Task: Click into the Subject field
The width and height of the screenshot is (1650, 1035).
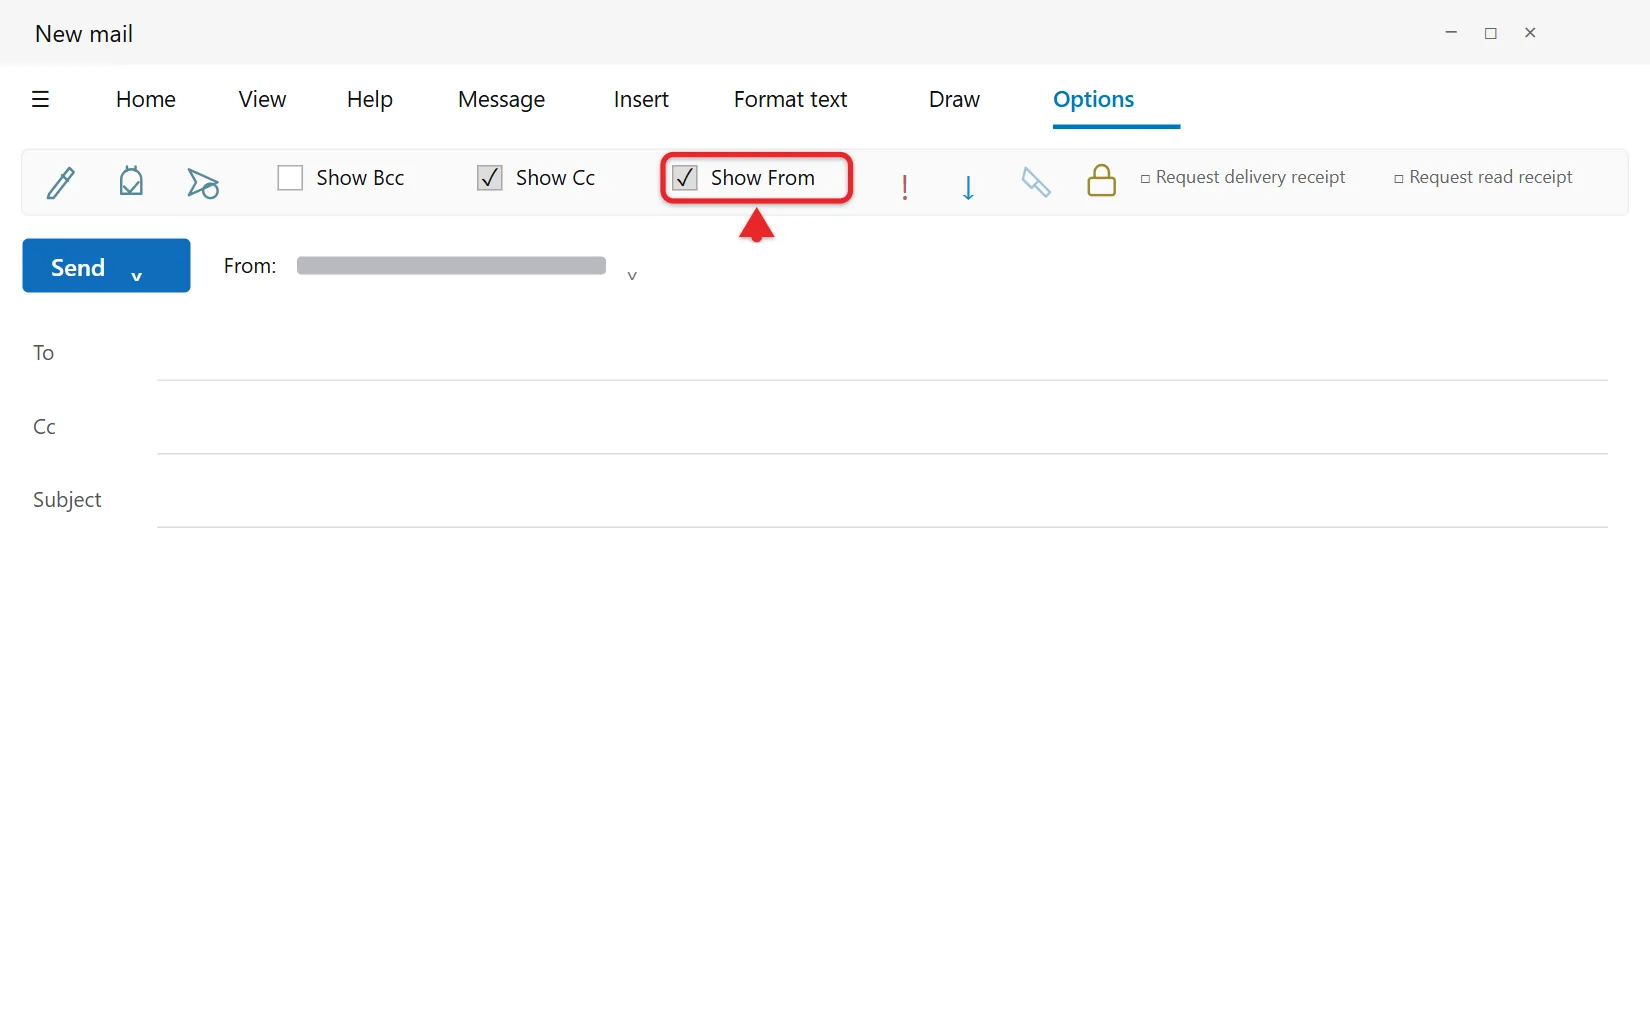Action: coord(882,500)
